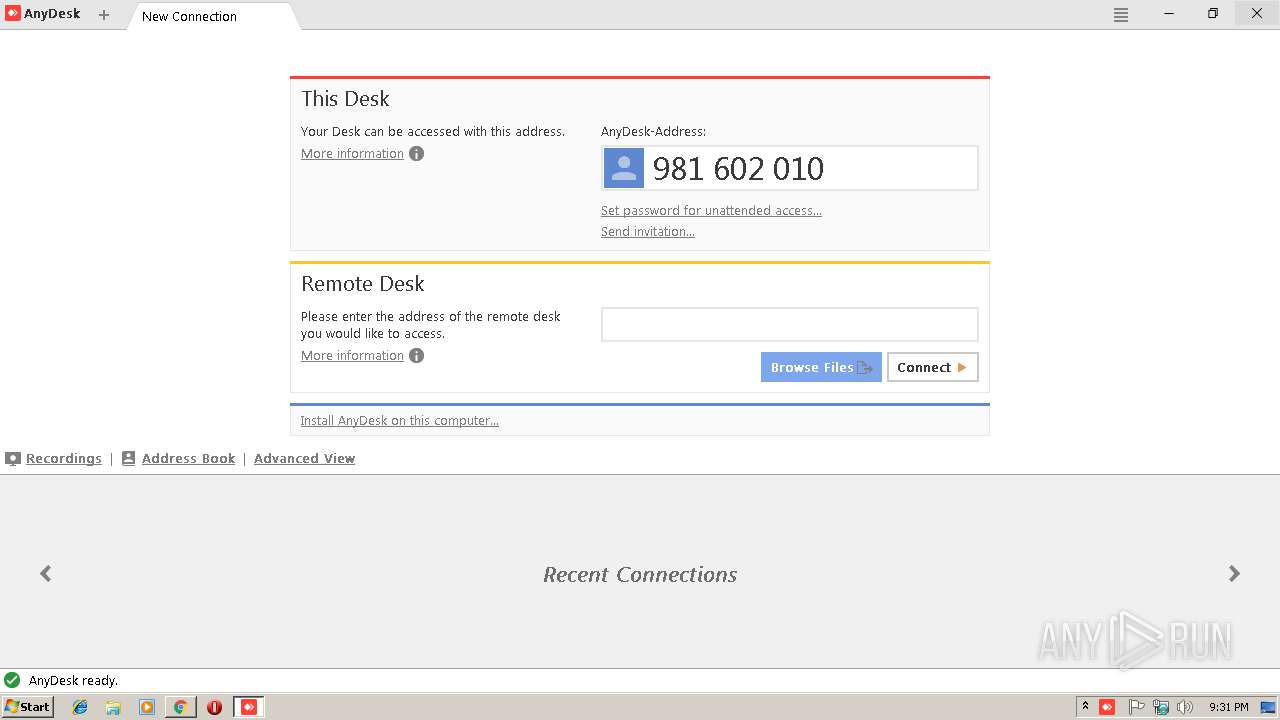Click the Recordings icon
This screenshot has width=1280, height=720.
(13, 458)
